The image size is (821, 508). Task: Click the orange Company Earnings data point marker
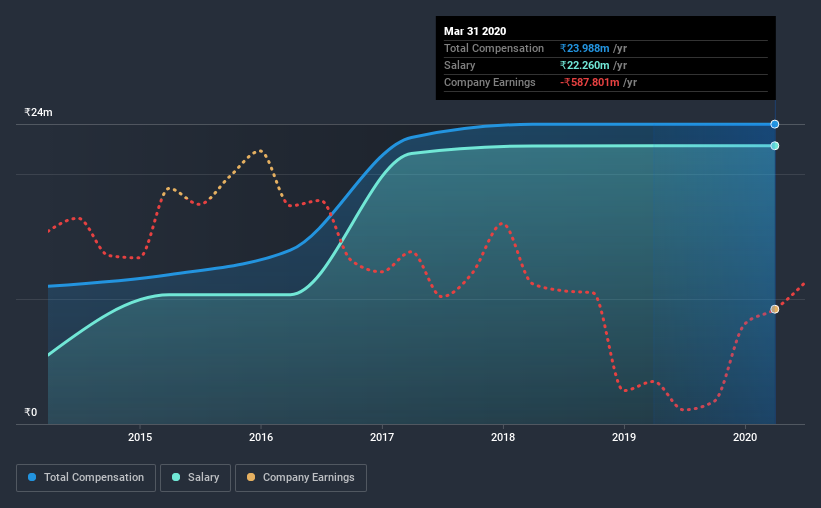(774, 310)
